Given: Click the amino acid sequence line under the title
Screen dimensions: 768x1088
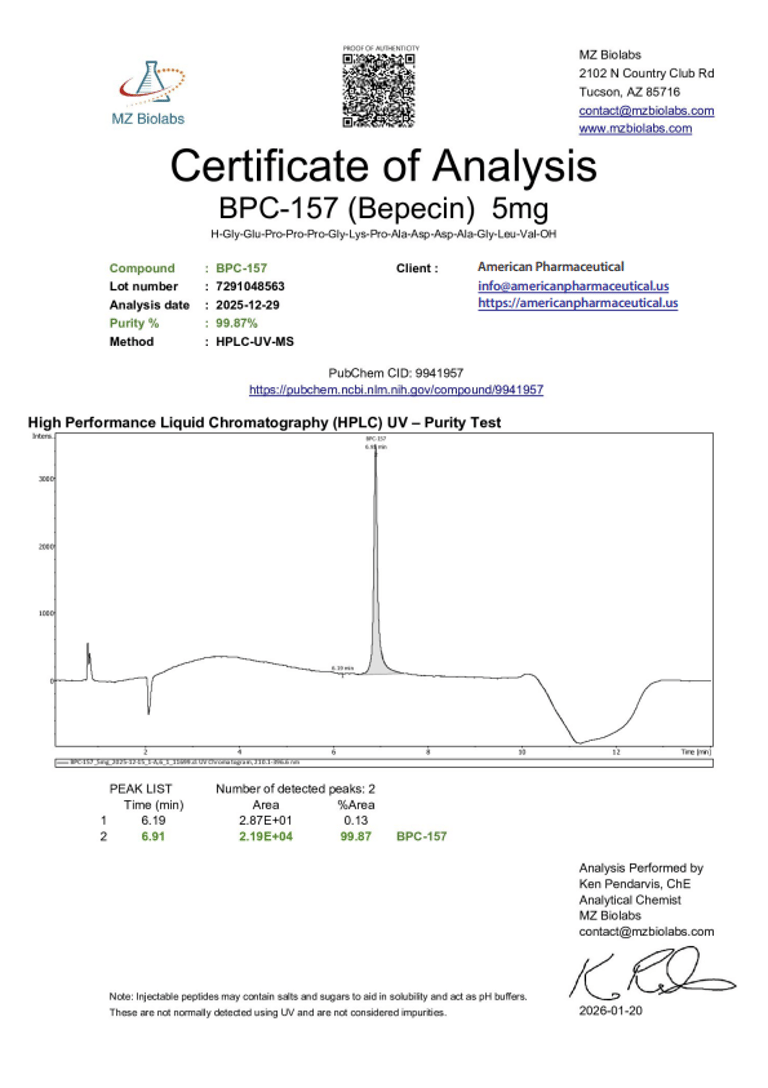Looking at the screenshot, I should coord(383,235).
